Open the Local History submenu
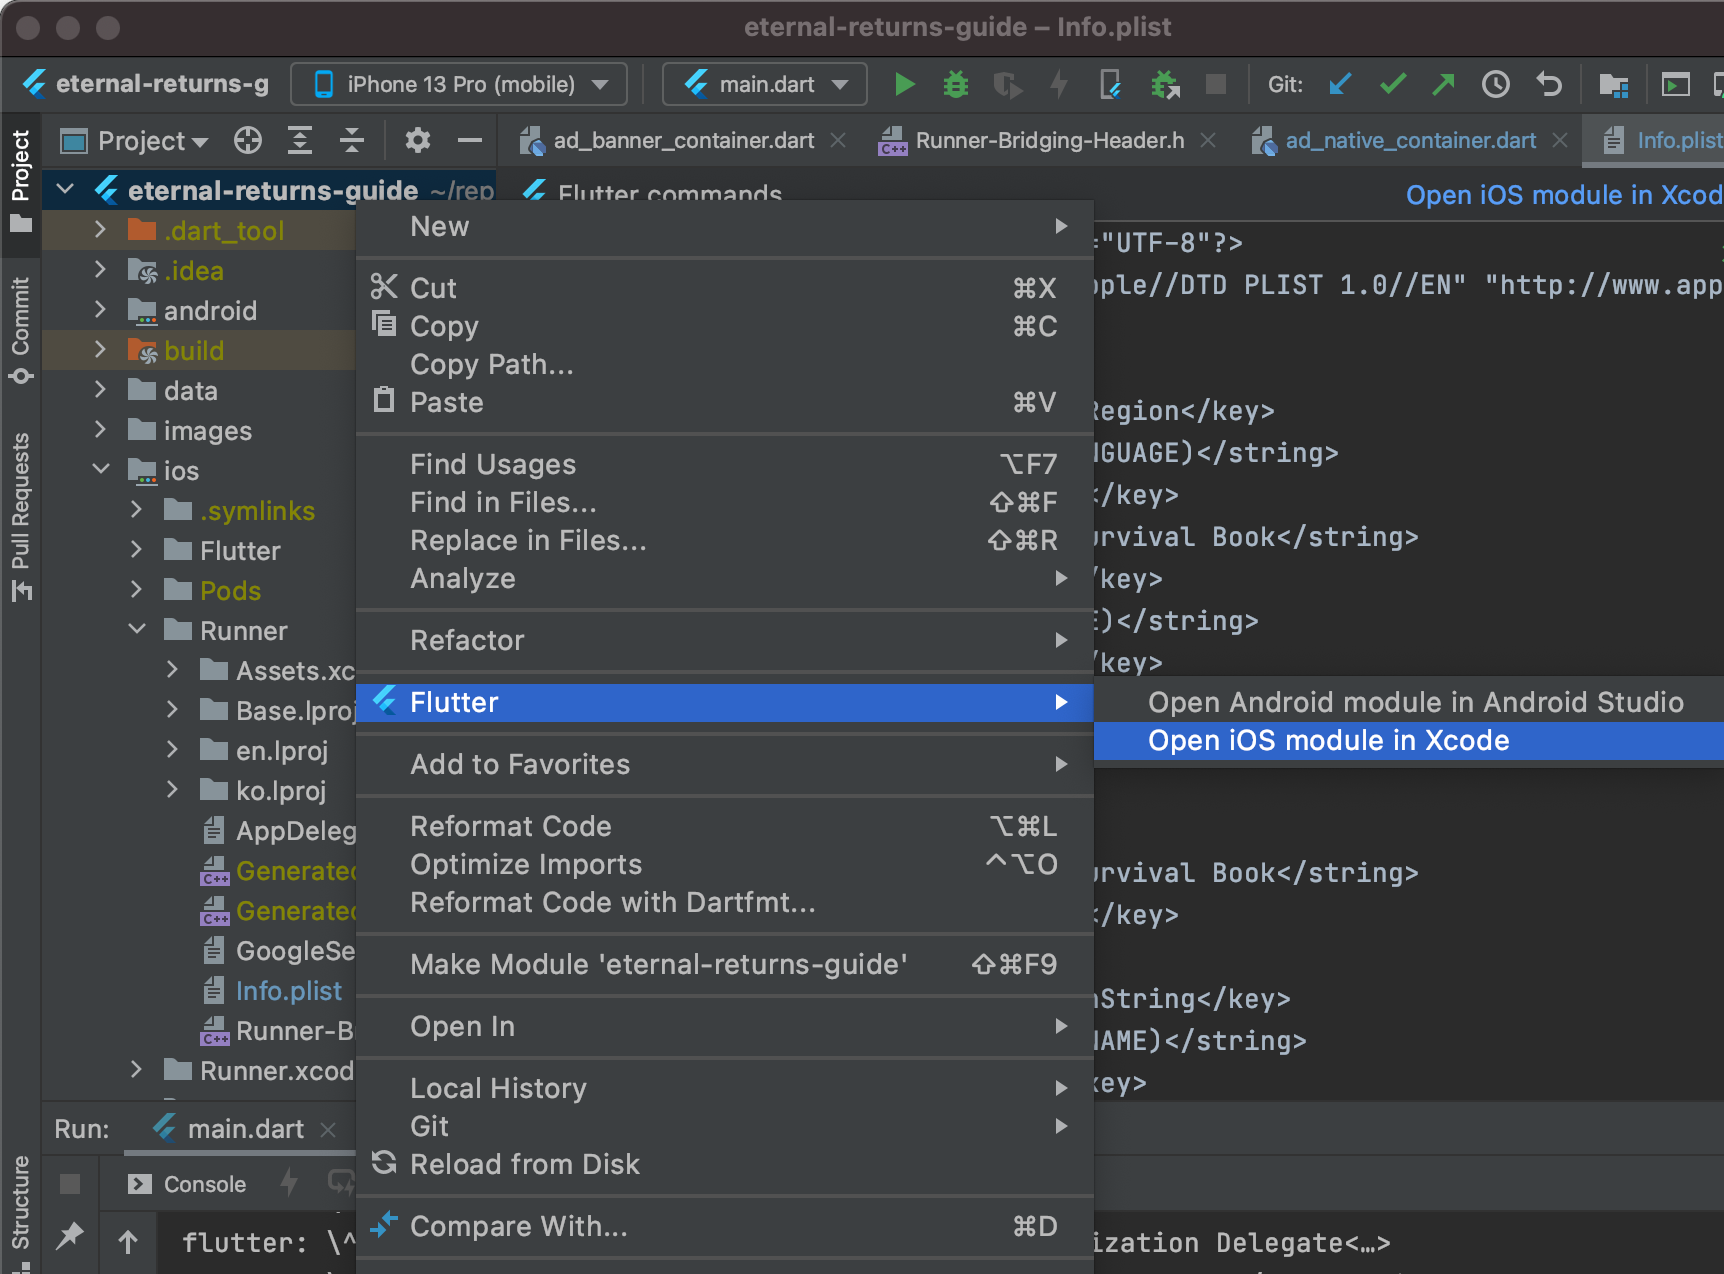The height and width of the screenshot is (1274, 1724). click(725, 1089)
